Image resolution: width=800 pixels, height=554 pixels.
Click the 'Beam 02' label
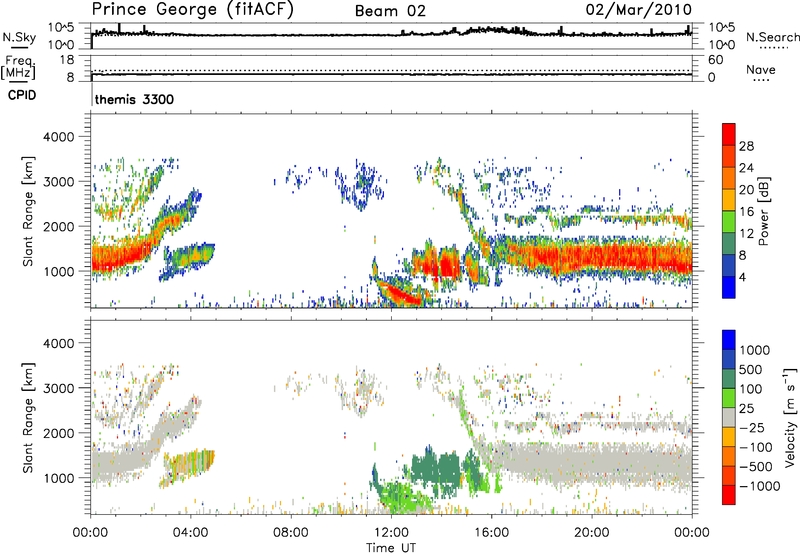pos(390,11)
